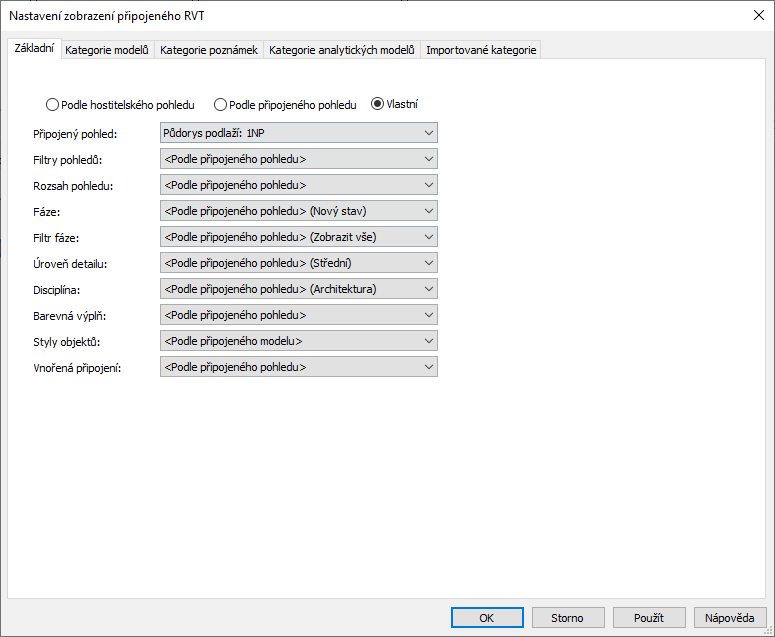Click the OK button
The image size is (775, 637).
tap(487, 617)
